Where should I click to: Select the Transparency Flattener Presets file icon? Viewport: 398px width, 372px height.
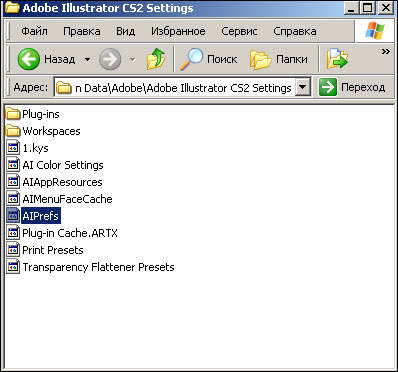click(x=13, y=267)
